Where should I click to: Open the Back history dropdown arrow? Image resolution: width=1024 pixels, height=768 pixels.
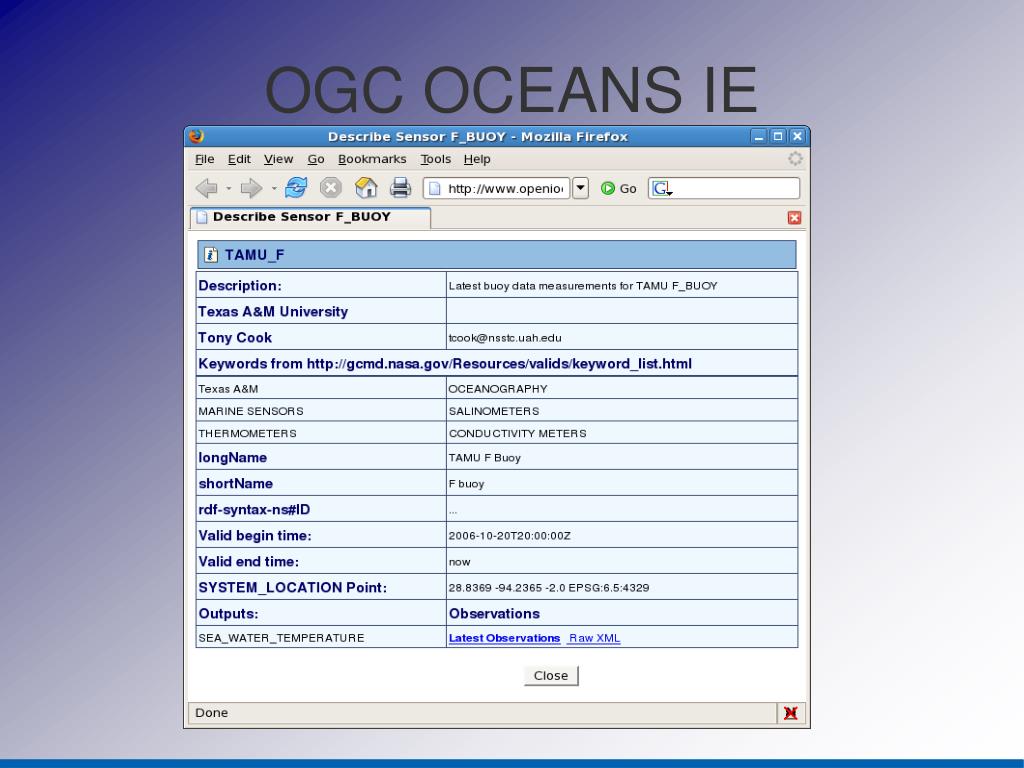click(x=229, y=189)
